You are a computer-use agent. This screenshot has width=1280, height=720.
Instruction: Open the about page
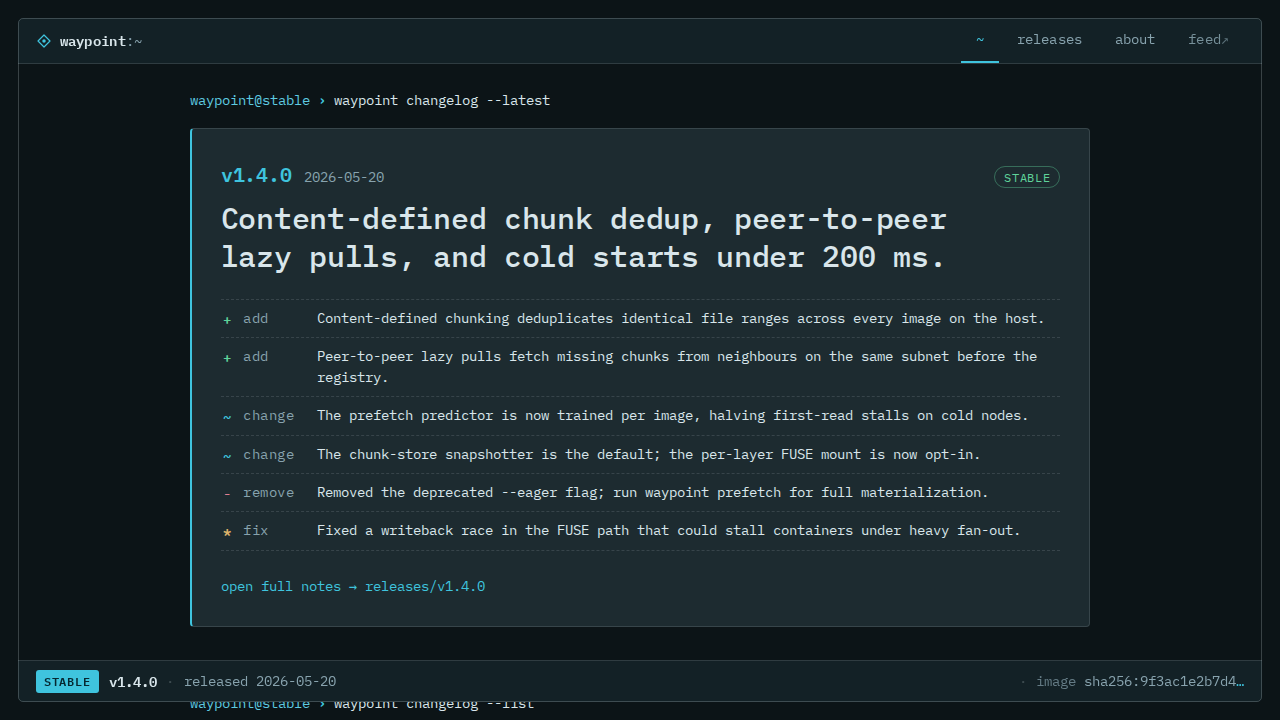point(1135,40)
